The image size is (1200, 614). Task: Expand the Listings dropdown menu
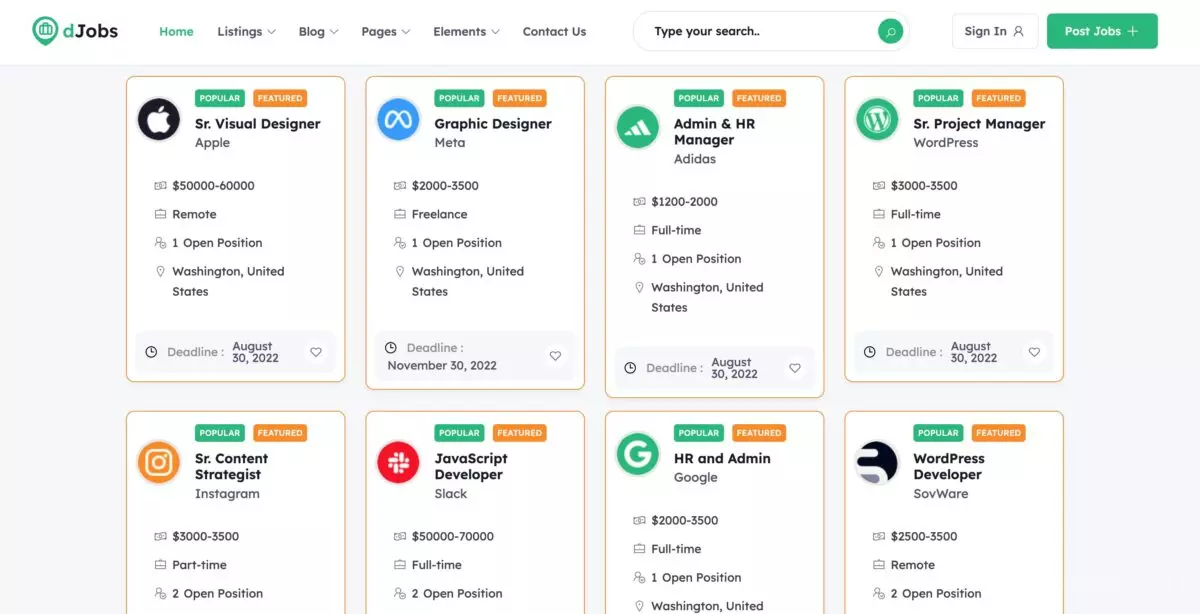246,31
